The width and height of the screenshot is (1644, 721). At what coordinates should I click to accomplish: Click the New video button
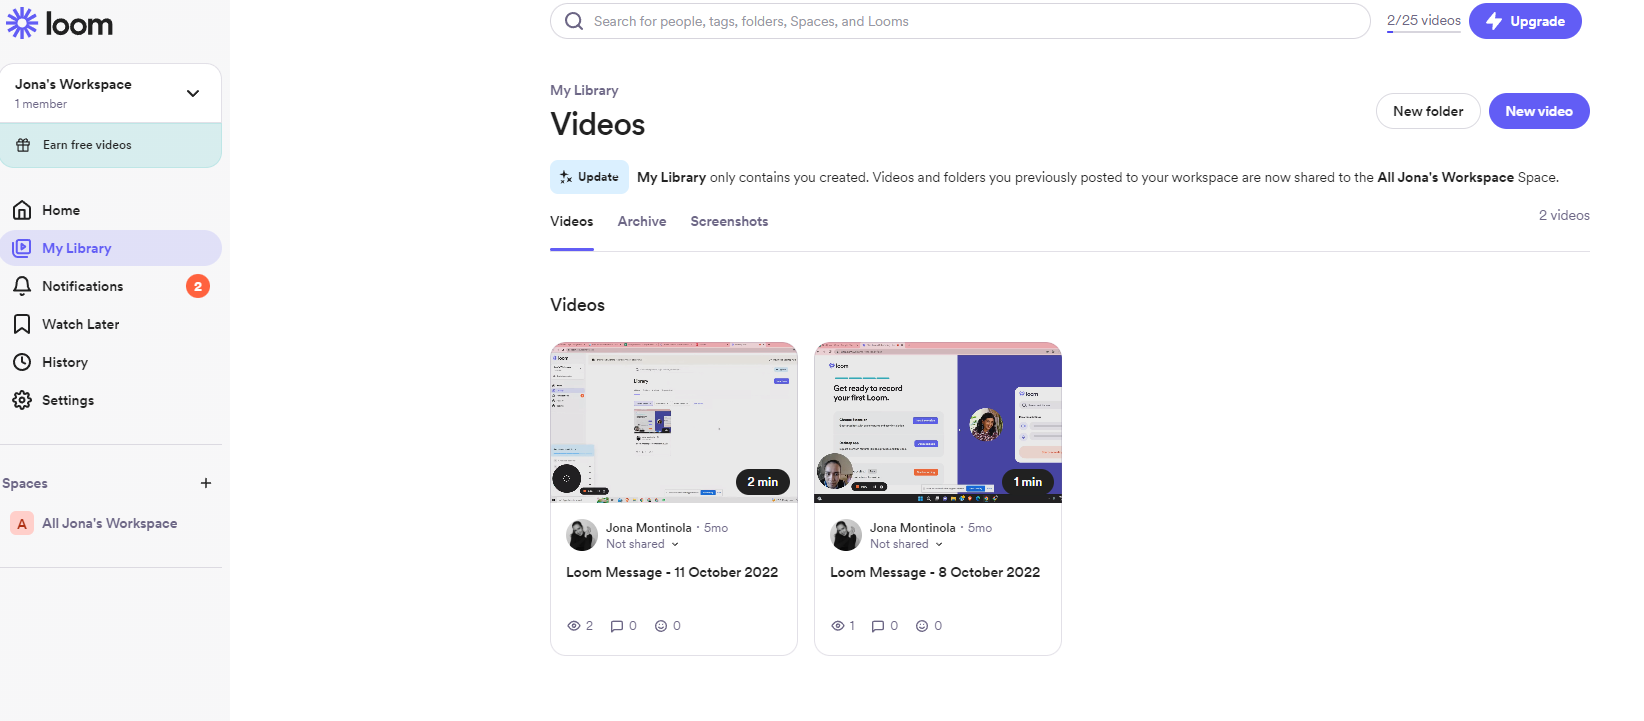pos(1539,111)
